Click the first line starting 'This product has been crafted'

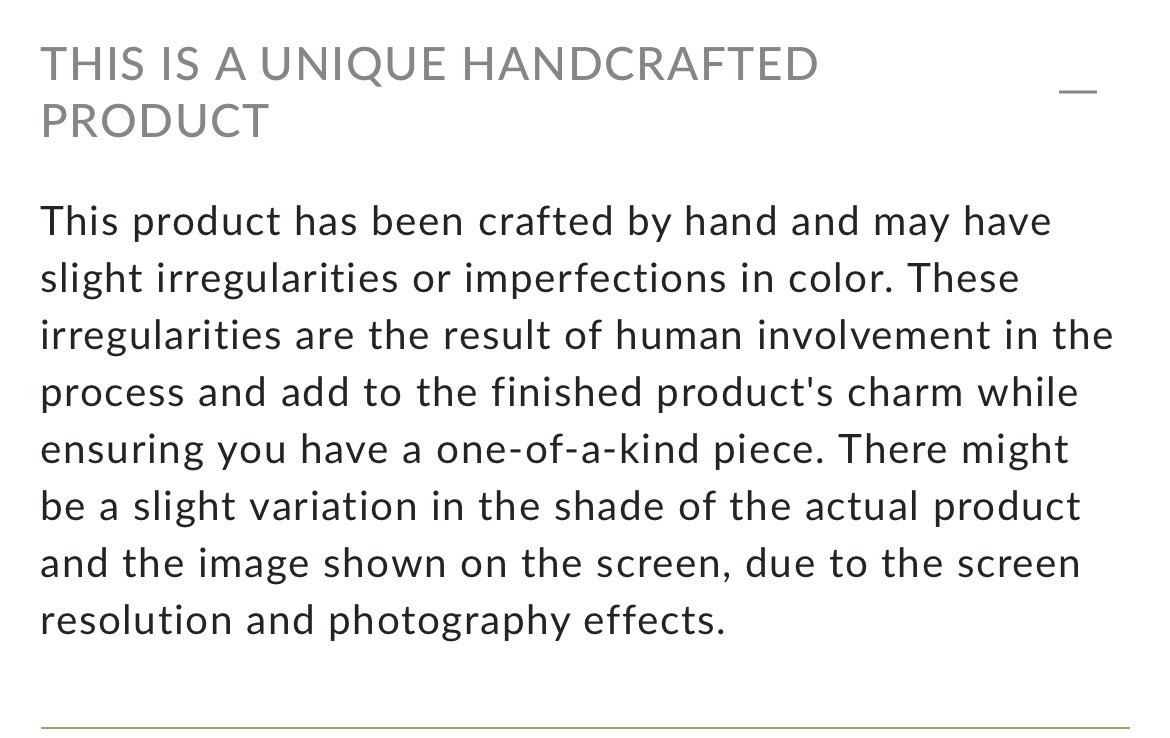point(545,221)
